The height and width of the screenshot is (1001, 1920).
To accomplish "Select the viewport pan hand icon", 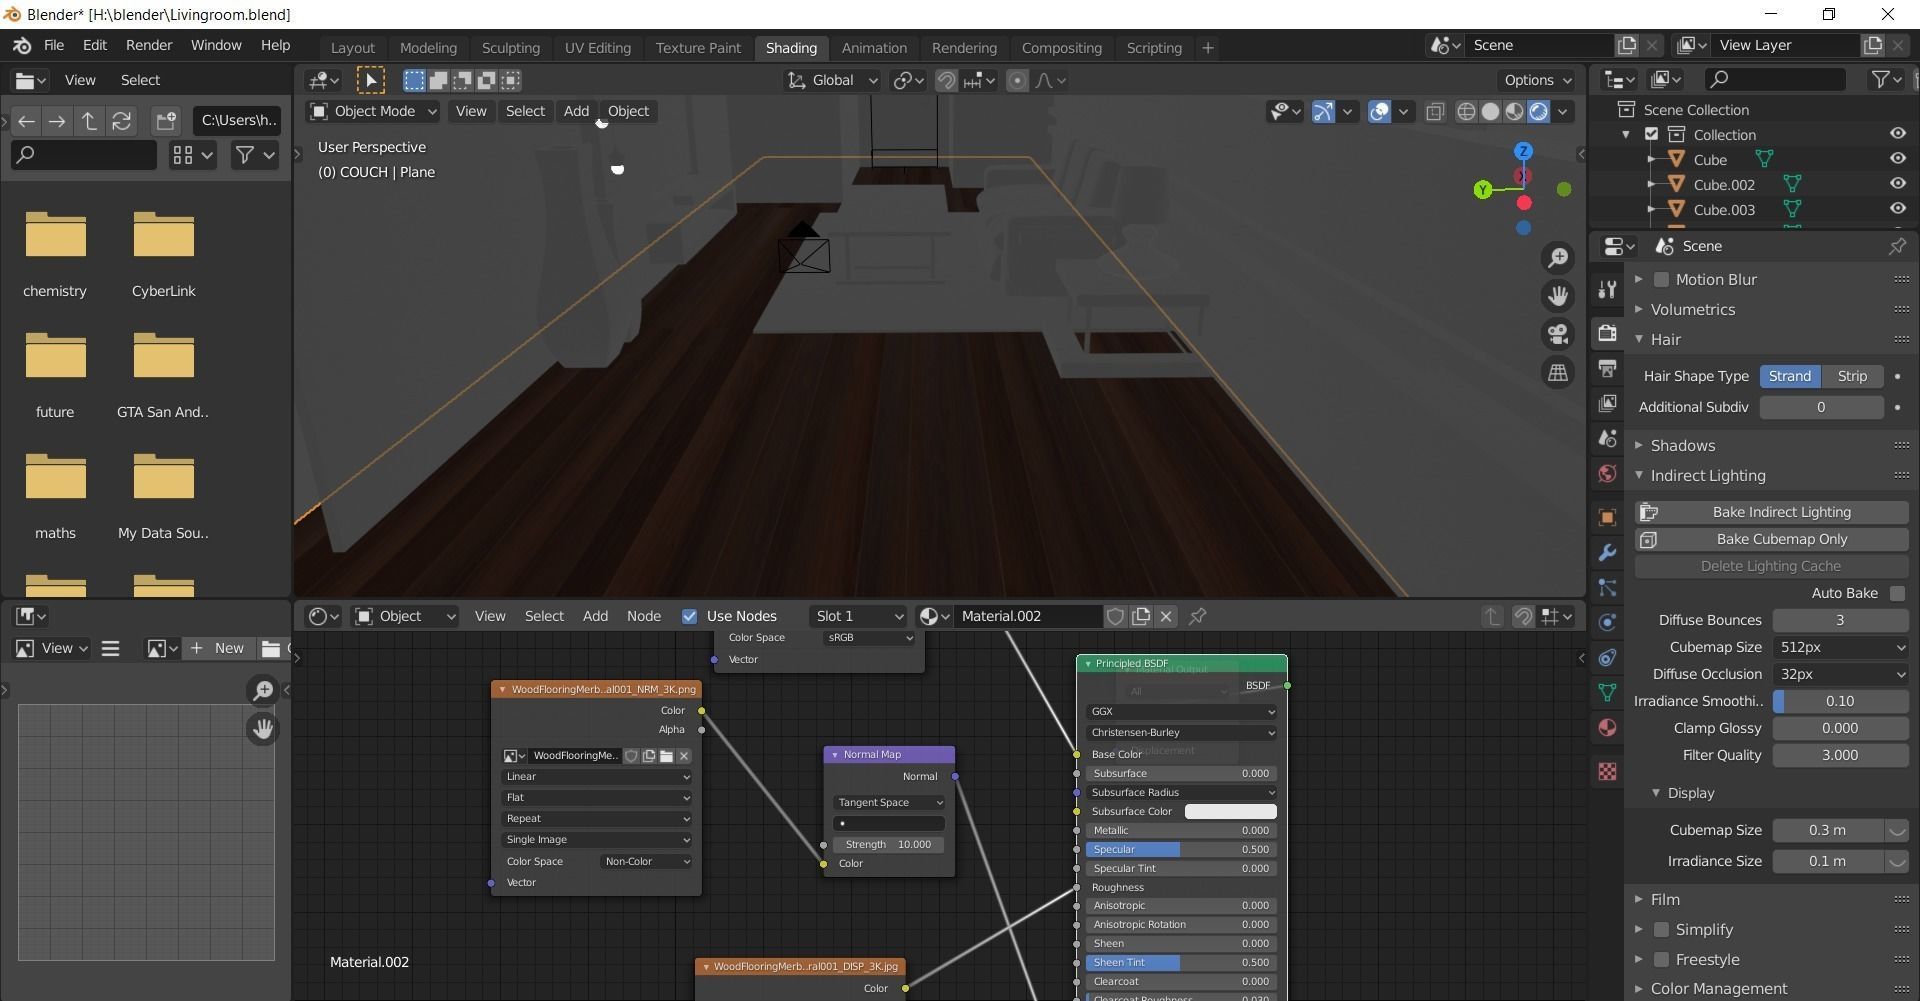I will (1558, 296).
